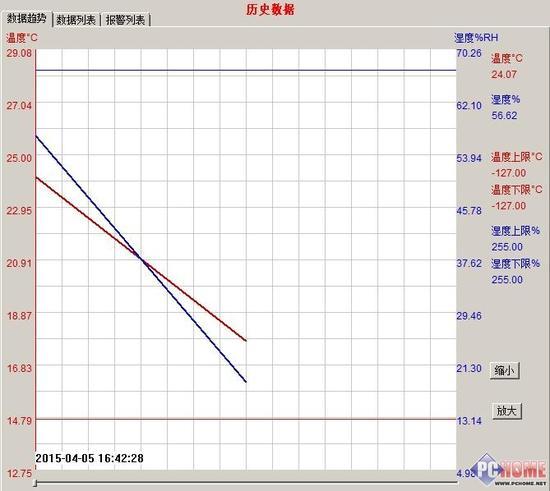Open the 报警列表 tab
The height and width of the screenshot is (491, 550).
[125, 20]
